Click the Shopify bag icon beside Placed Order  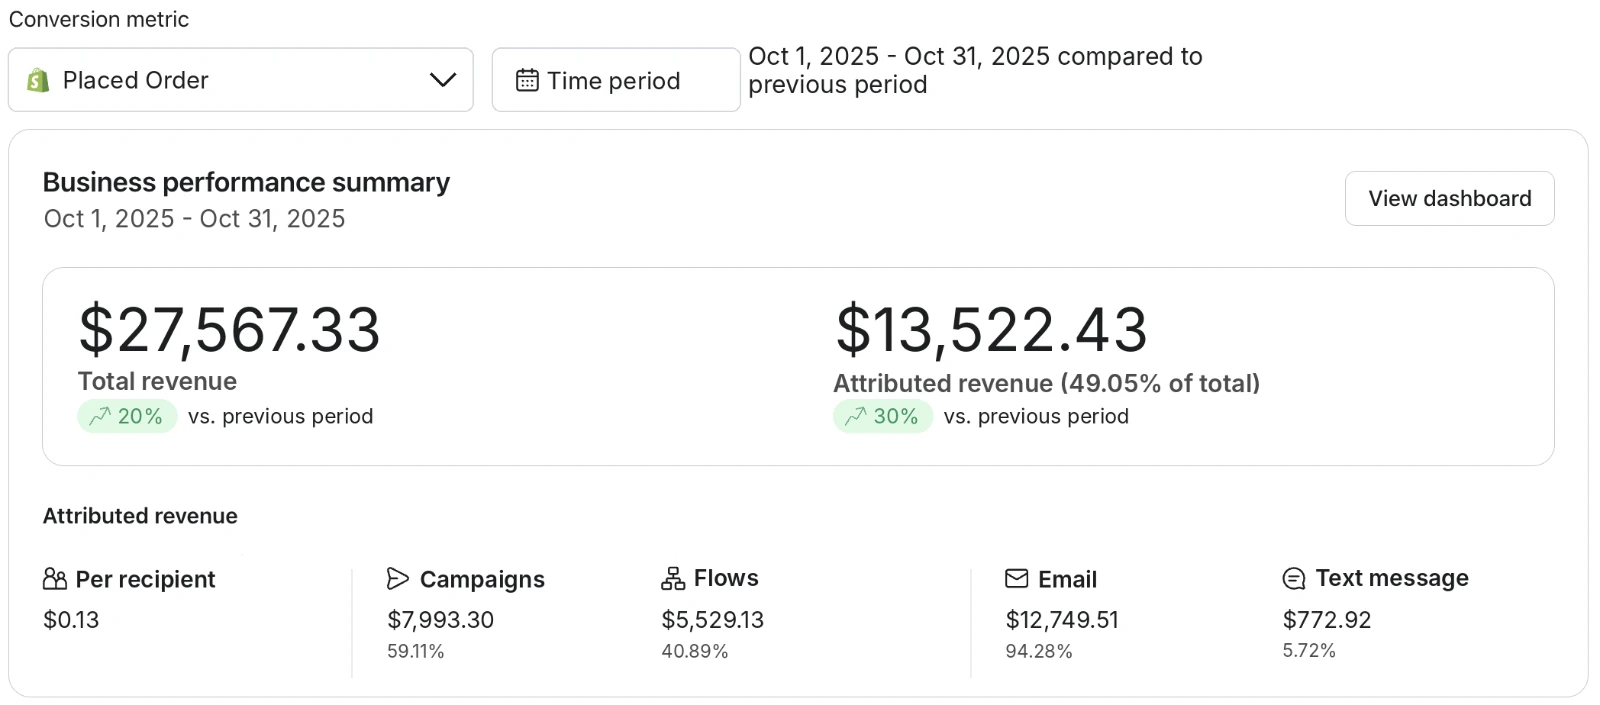click(x=38, y=80)
